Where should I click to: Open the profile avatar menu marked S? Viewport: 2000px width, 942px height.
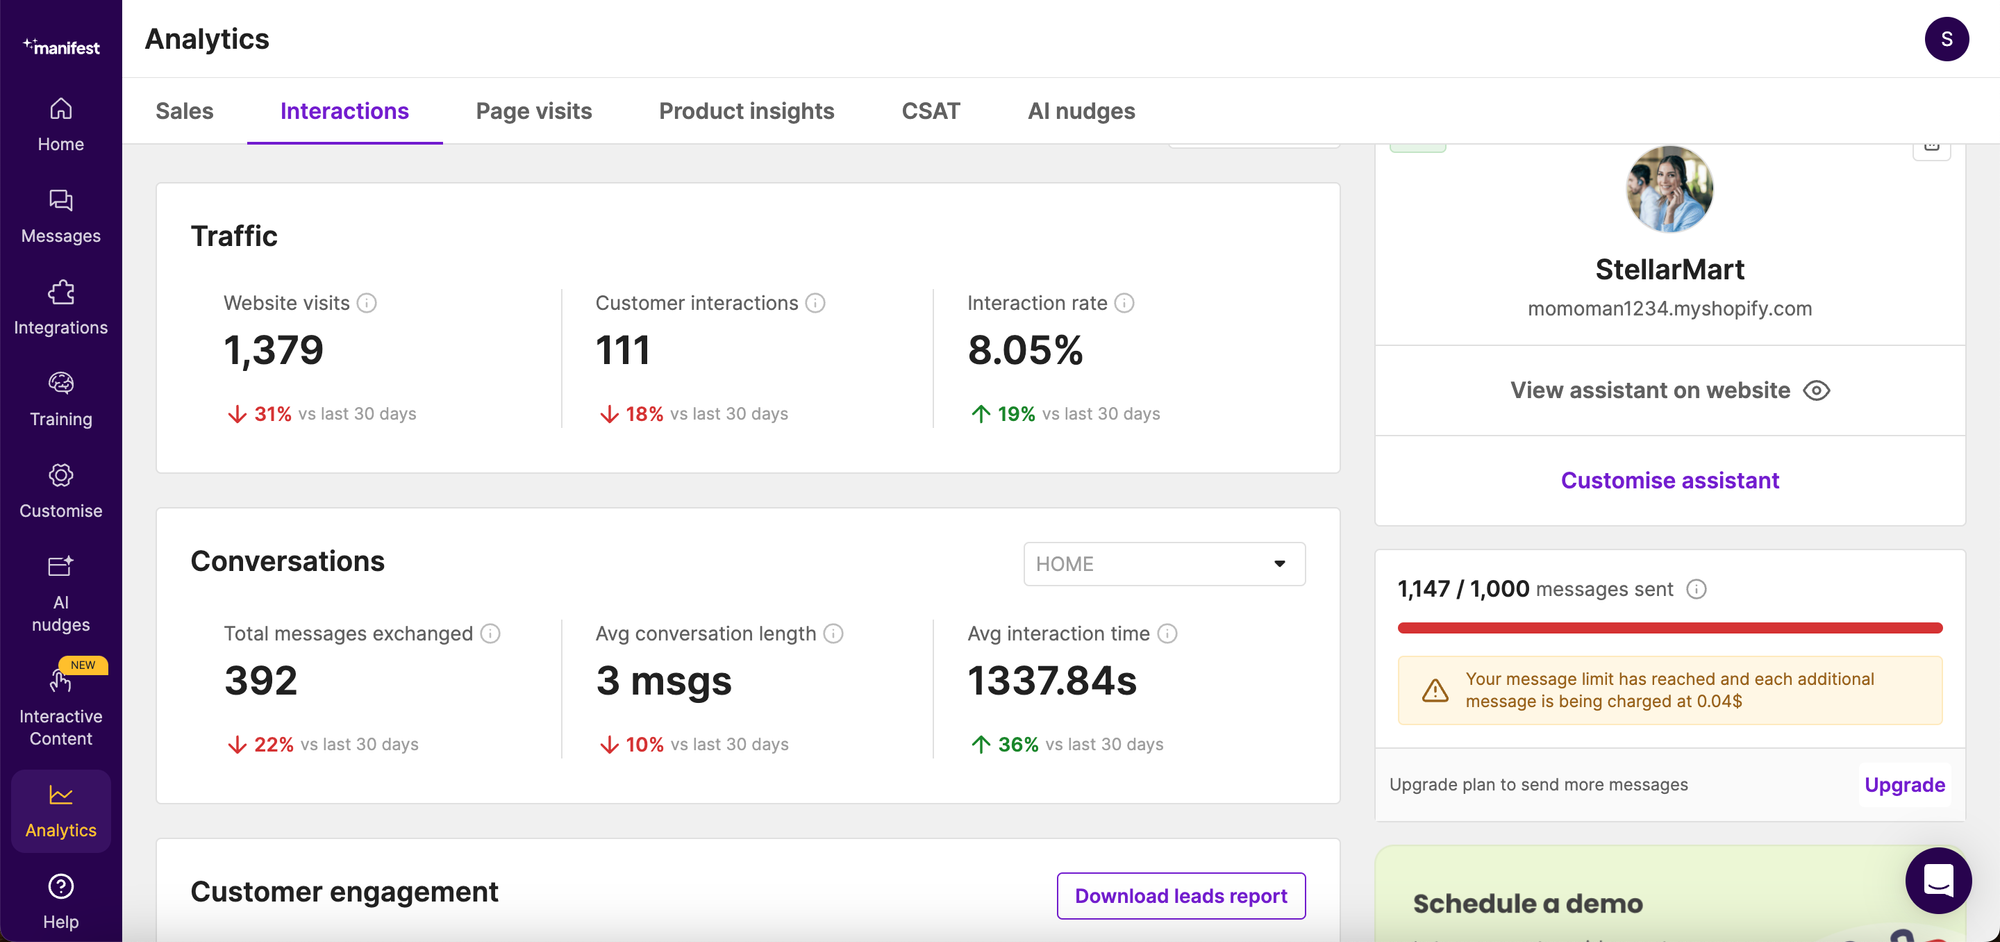coord(1947,39)
